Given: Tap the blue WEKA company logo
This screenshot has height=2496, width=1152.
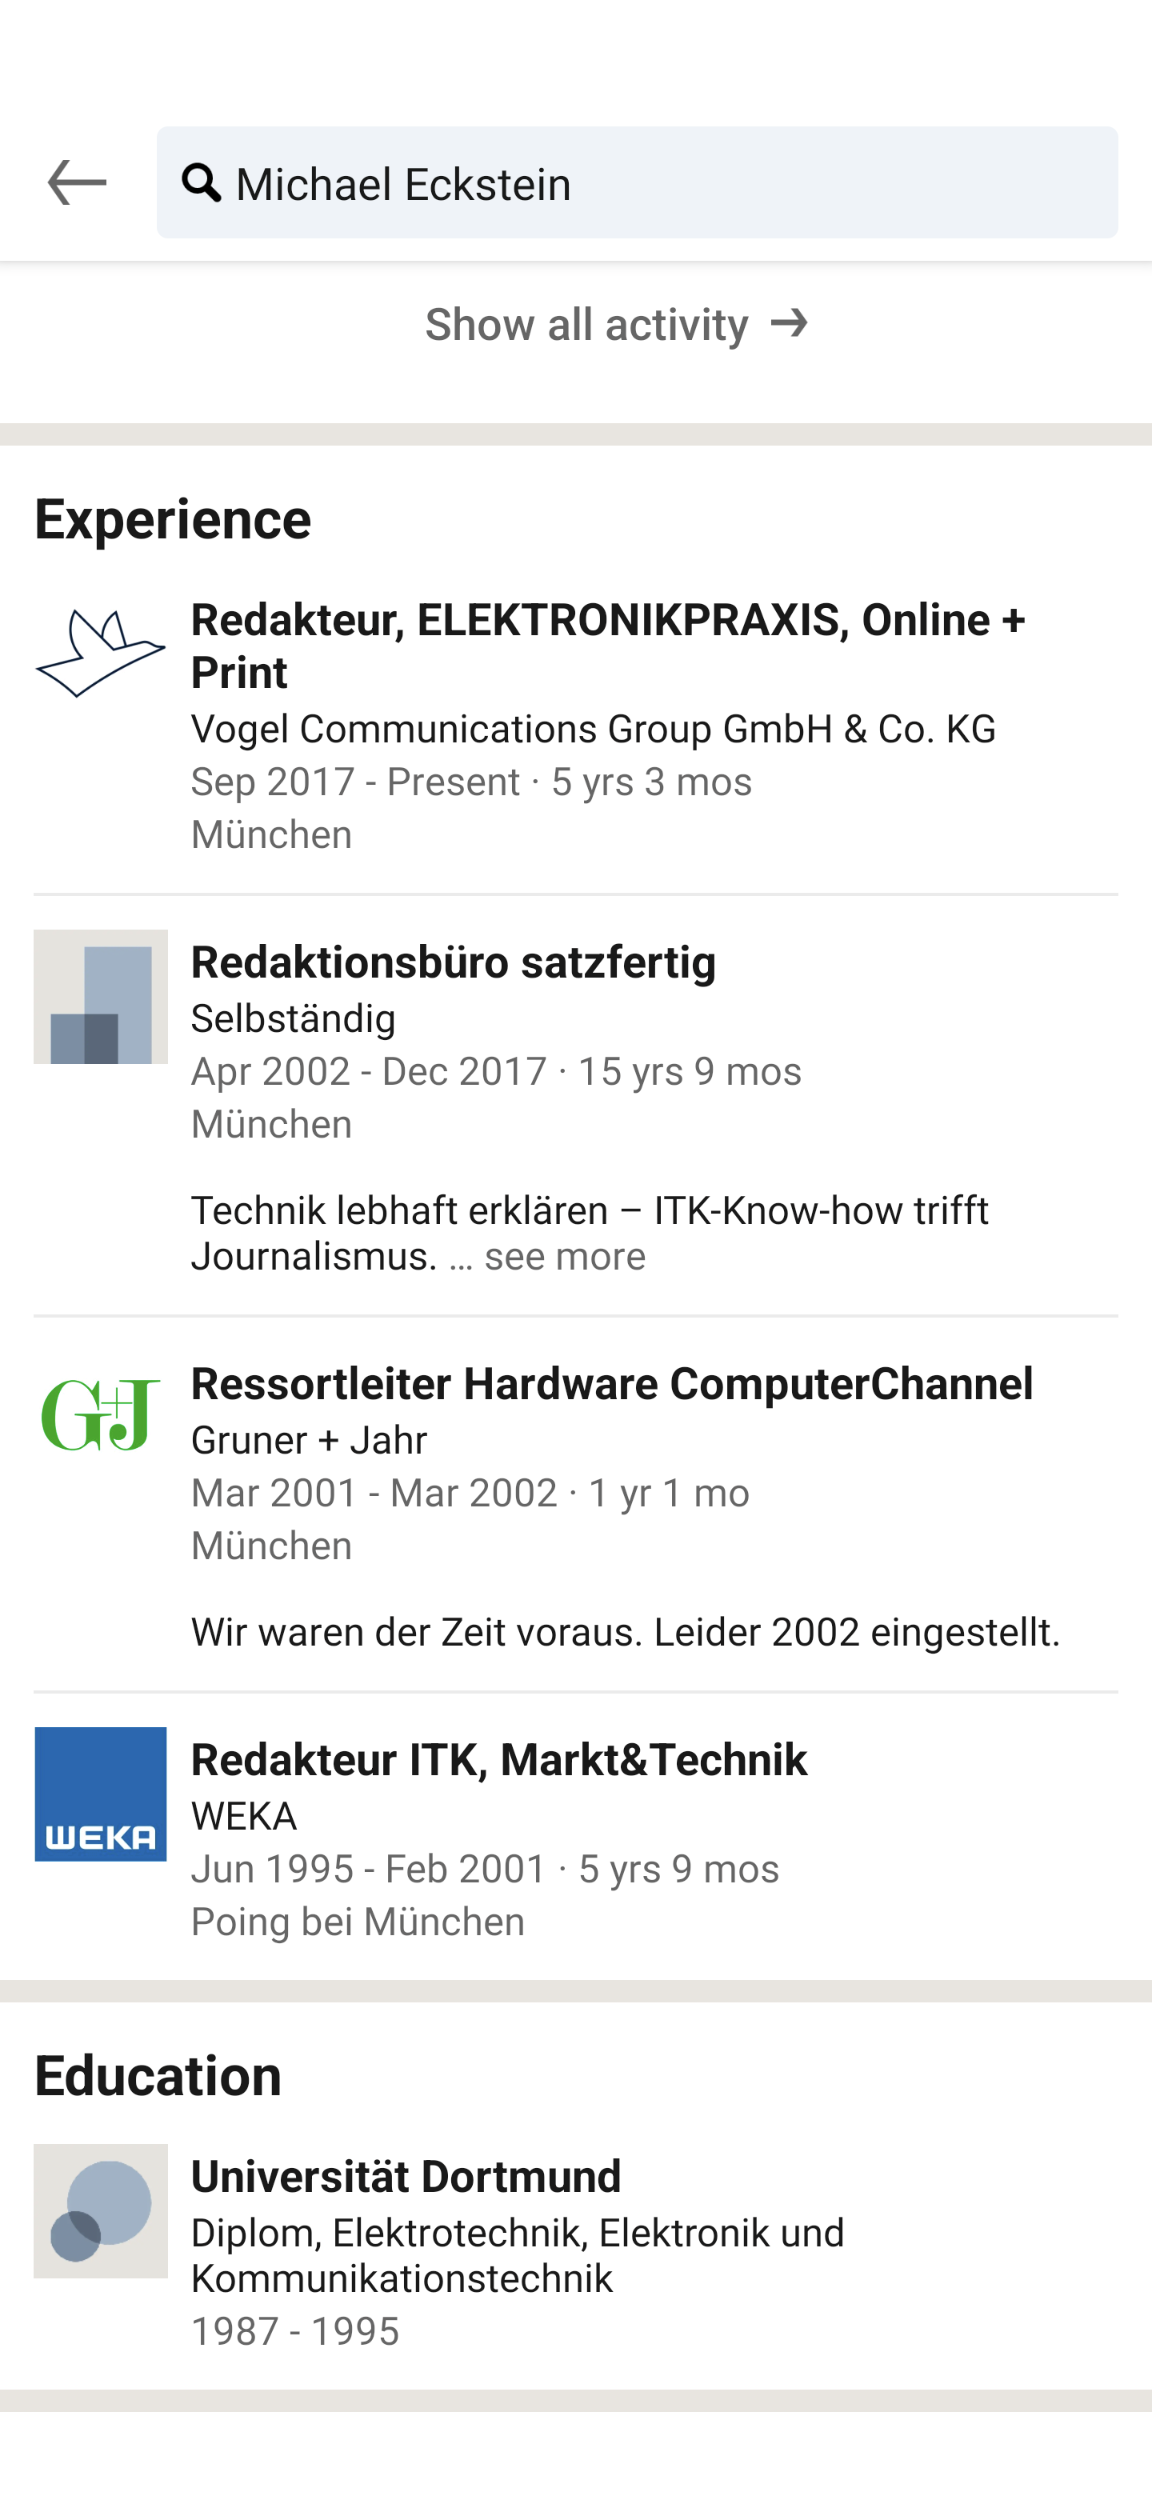Looking at the screenshot, I should pos(100,1793).
